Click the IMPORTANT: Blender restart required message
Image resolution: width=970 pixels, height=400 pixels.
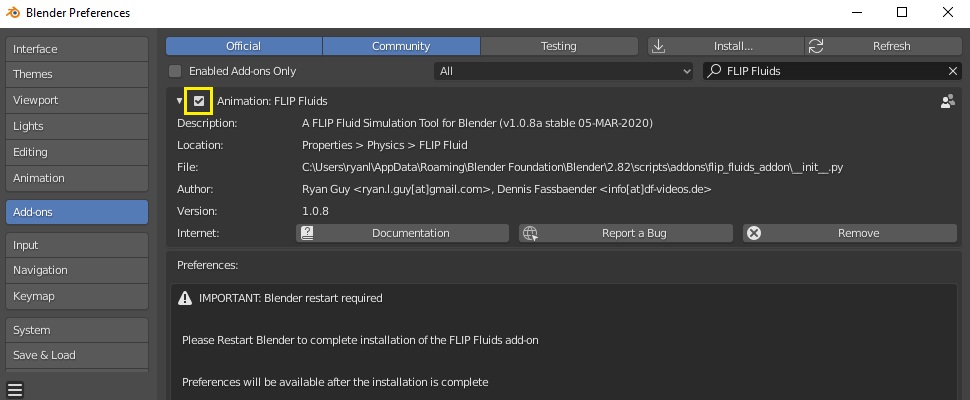pos(291,299)
